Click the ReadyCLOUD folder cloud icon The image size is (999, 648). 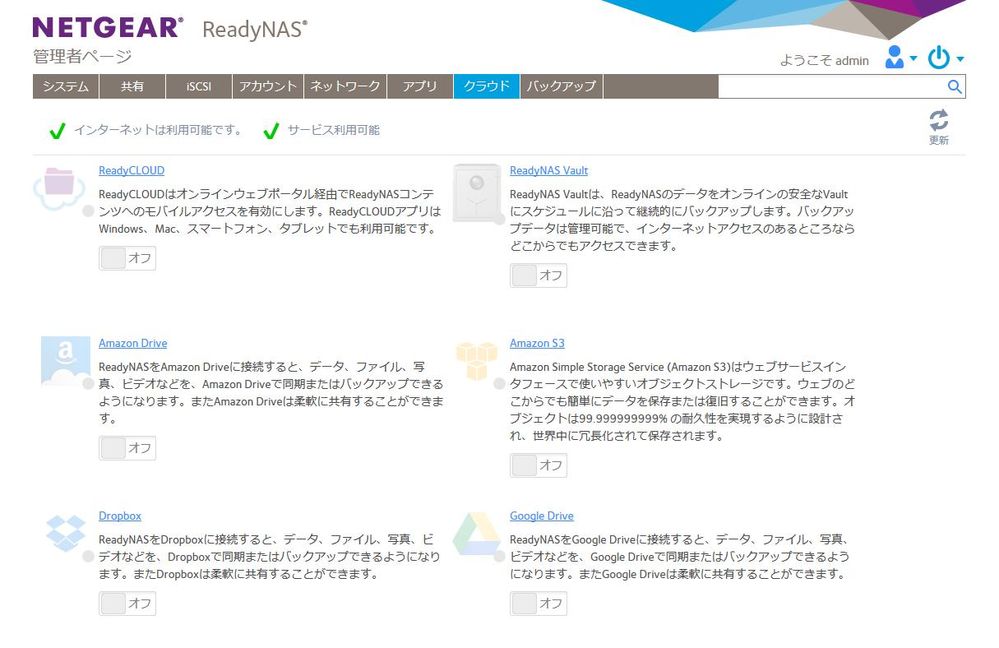[x=59, y=188]
